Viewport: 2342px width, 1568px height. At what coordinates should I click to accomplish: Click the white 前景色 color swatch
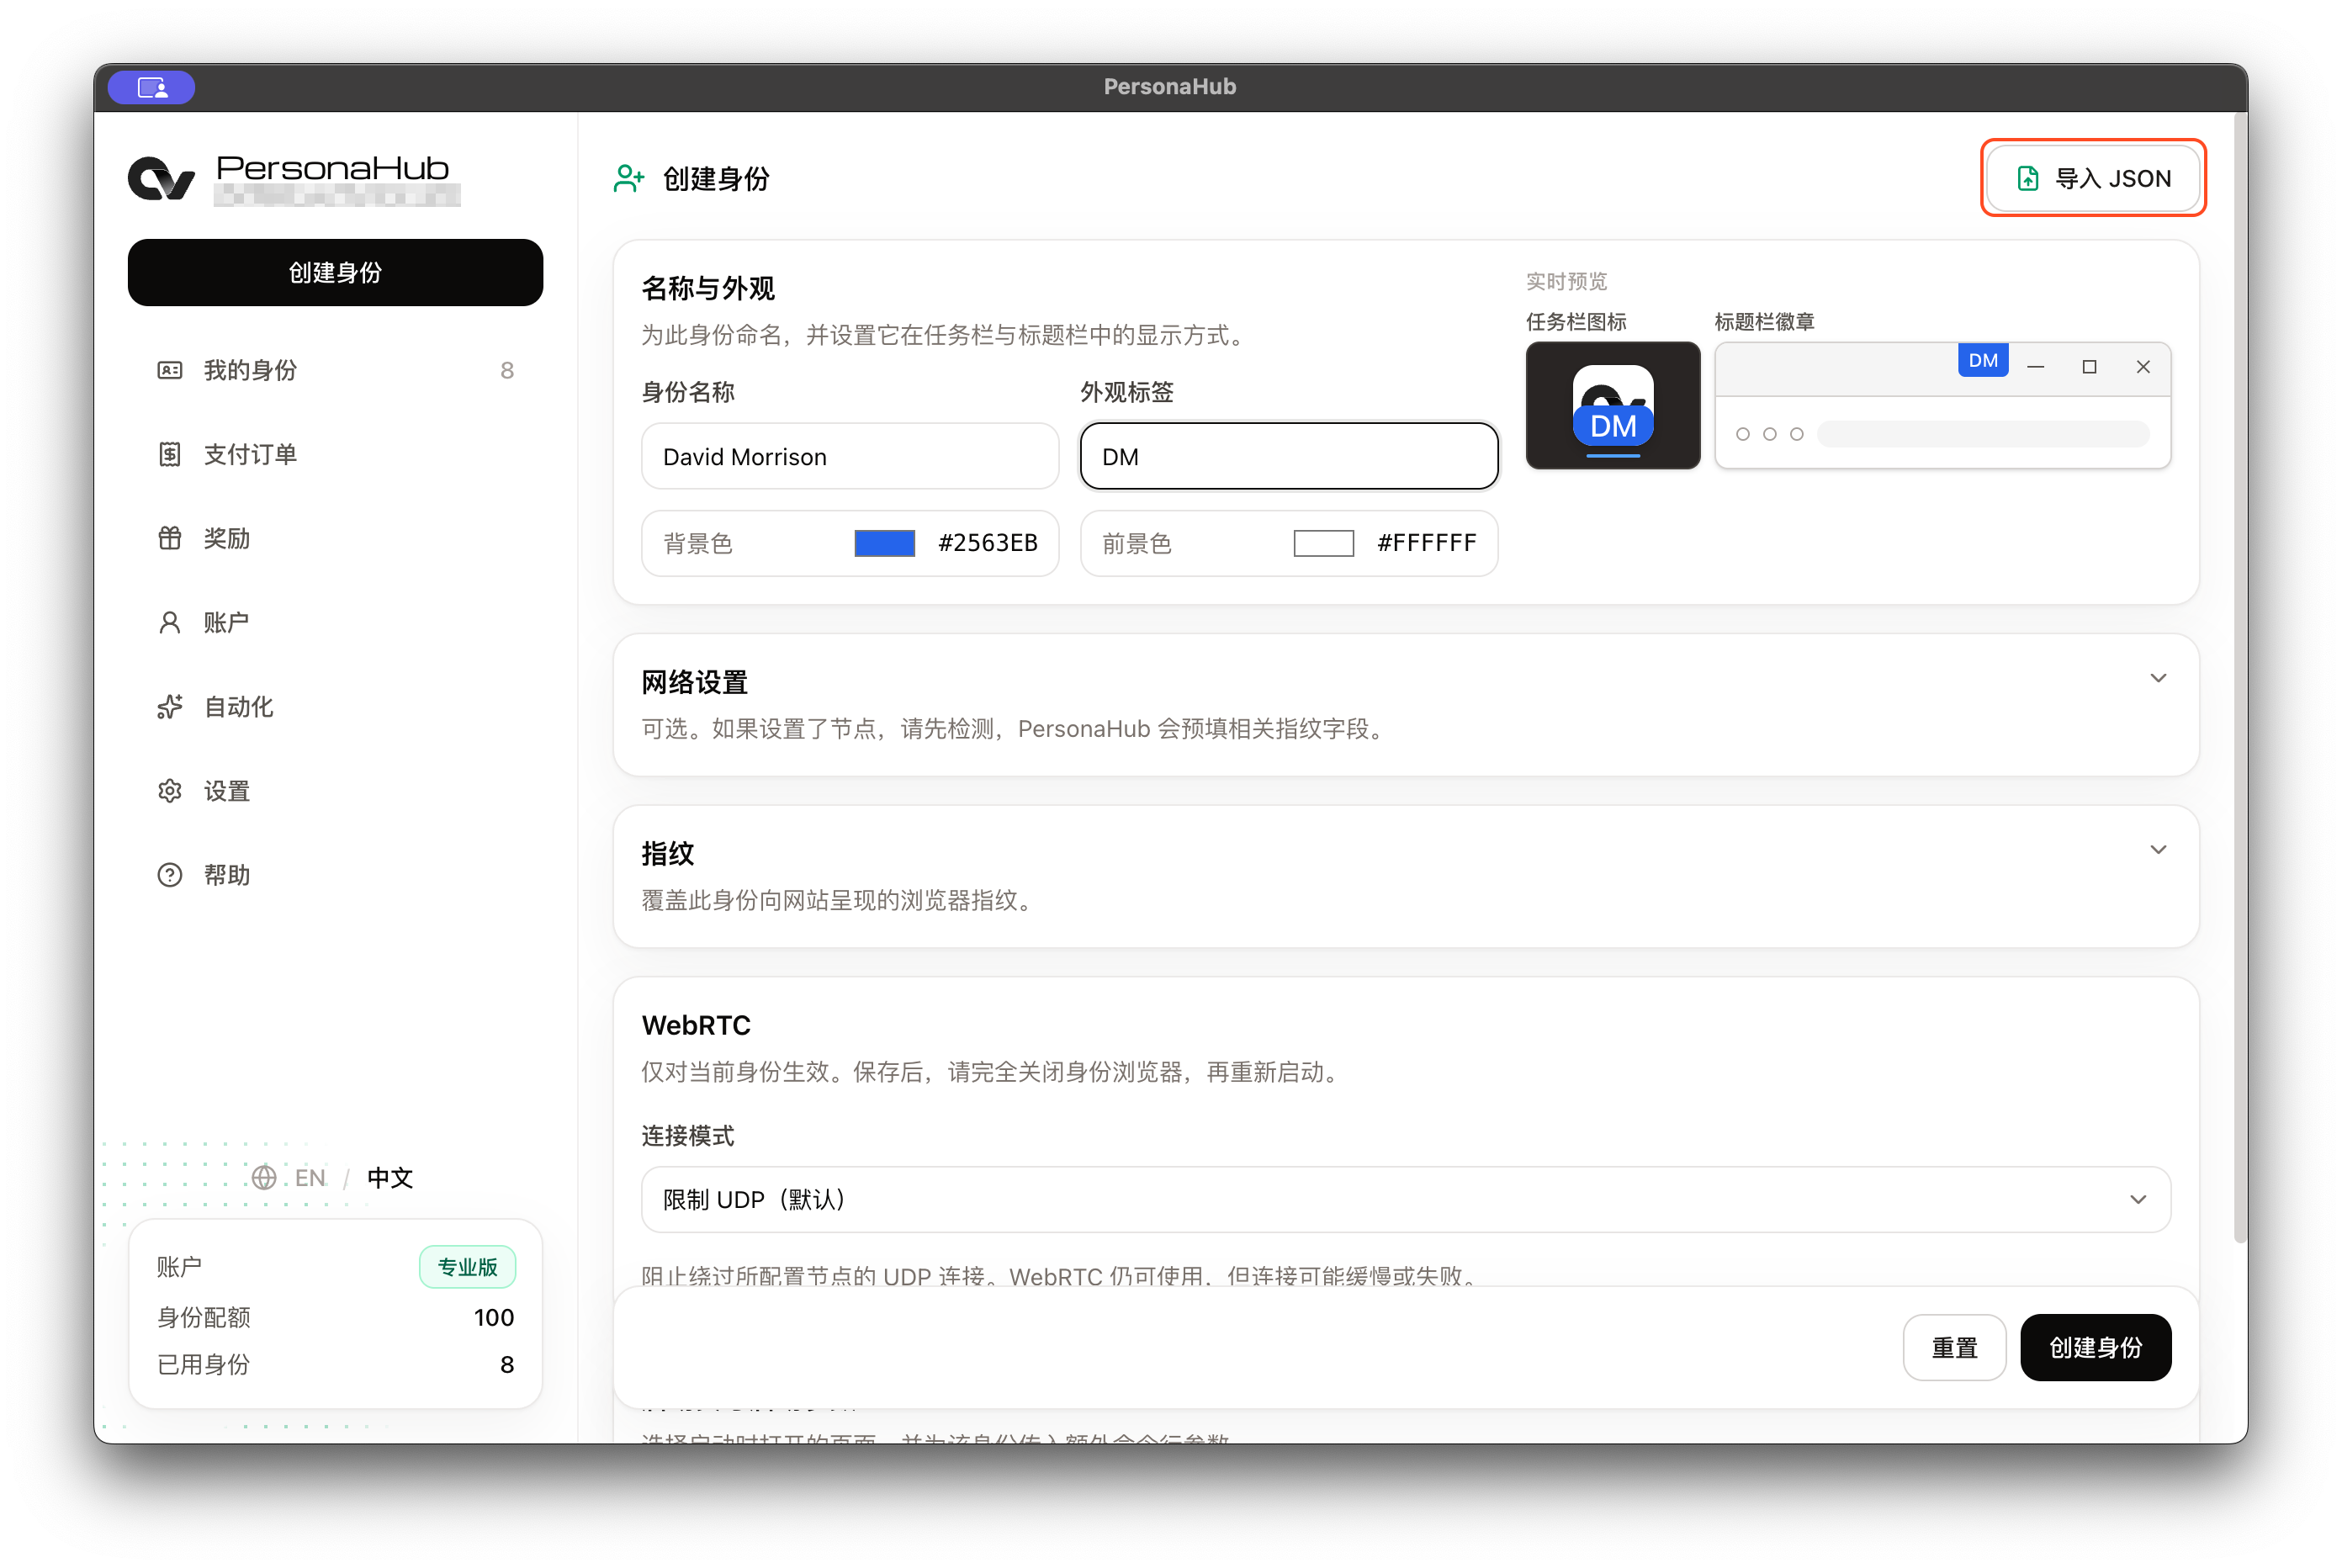(x=1323, y=543)
